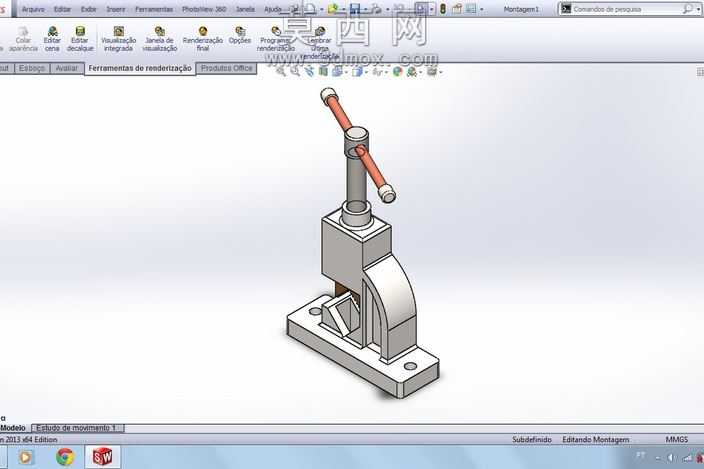Switch to Produtos Office tab

[x=226, y=68]
